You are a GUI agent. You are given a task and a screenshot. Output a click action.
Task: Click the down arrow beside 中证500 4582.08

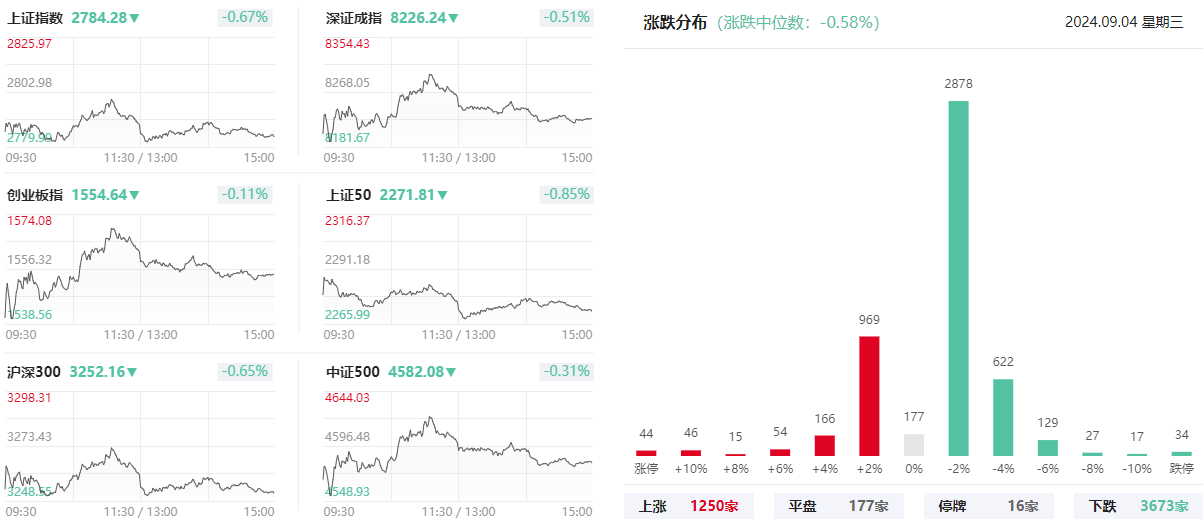click(x=450, y=372)
